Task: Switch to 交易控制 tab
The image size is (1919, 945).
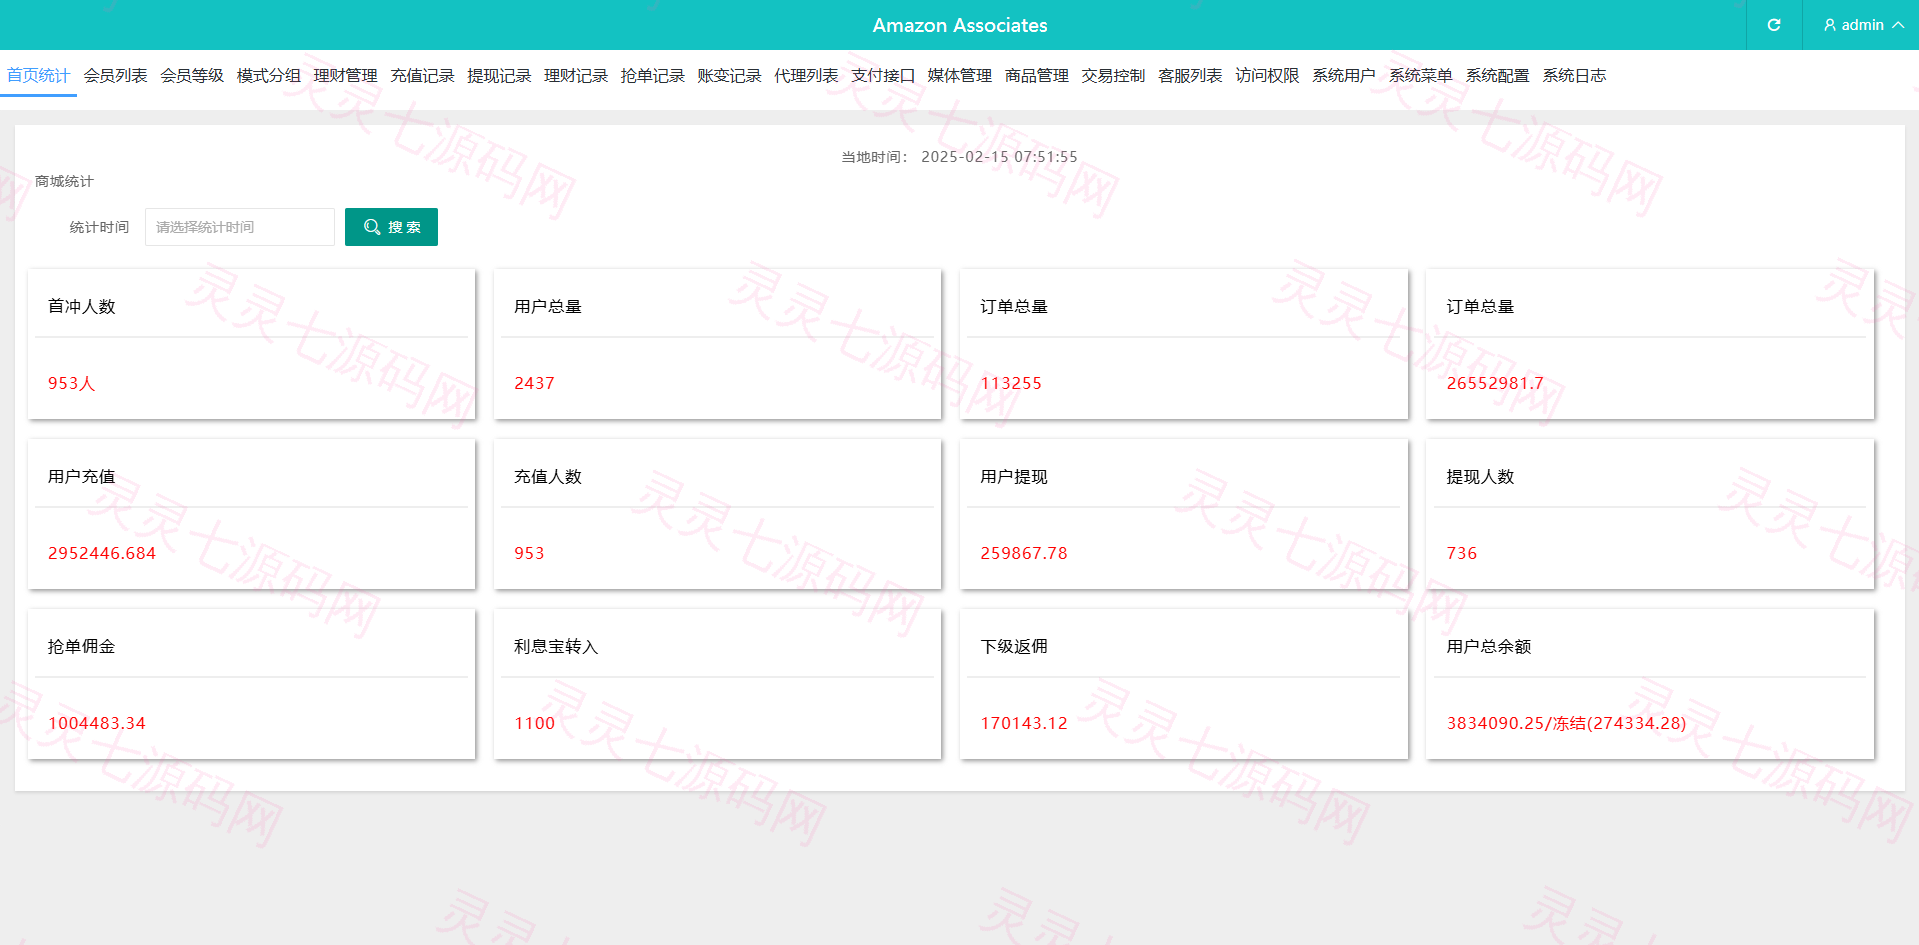Action: click(1113, 75)
